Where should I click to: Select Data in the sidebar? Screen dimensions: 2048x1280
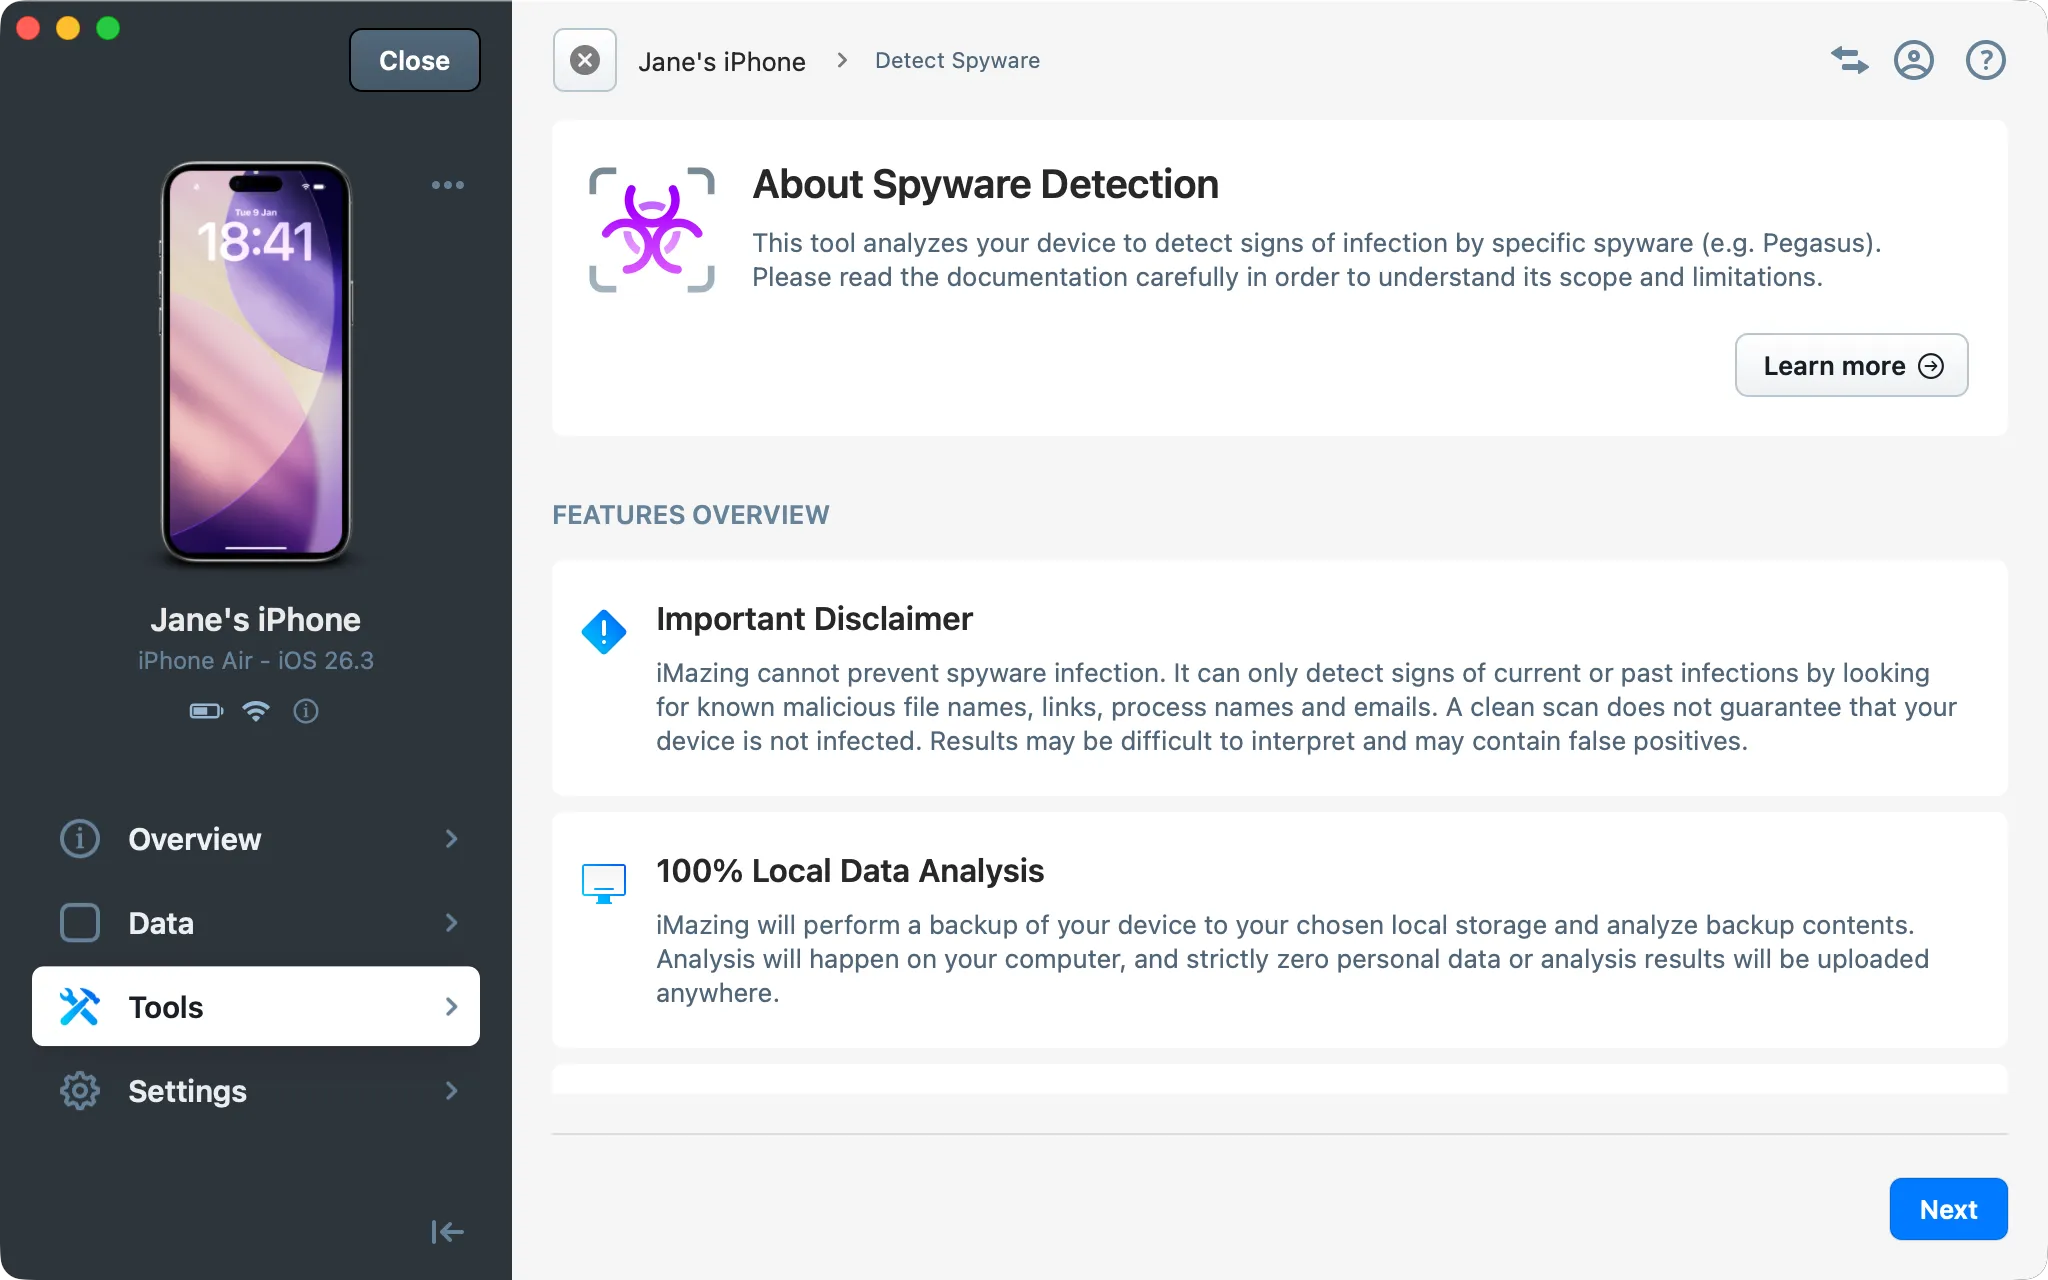(x=160, y=923)
